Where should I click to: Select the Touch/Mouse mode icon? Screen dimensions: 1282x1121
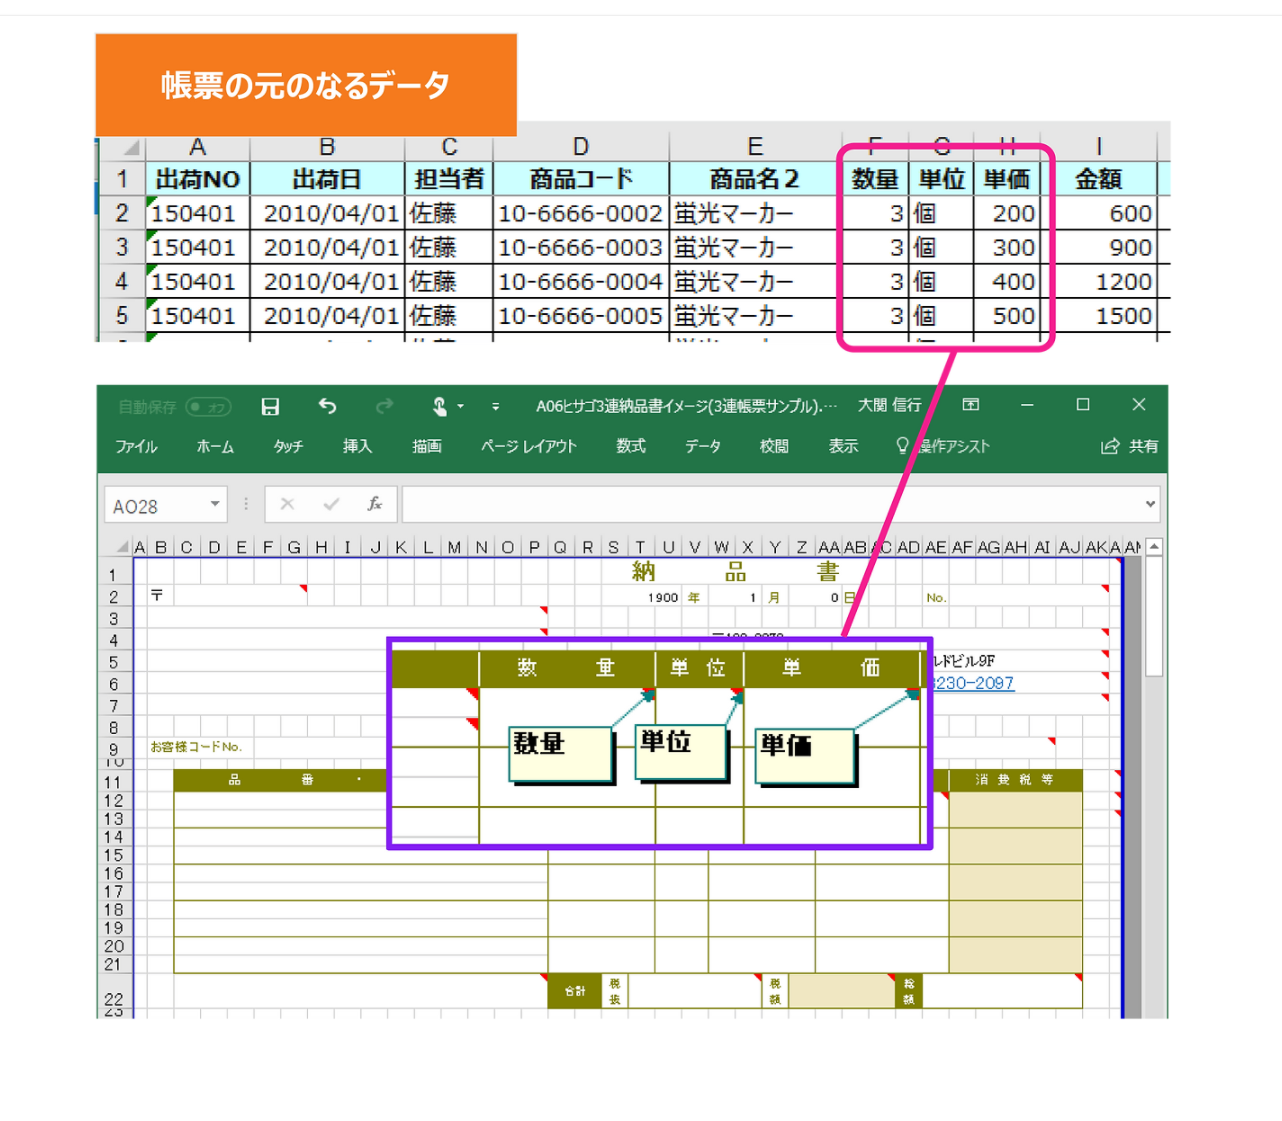pyautogui.click(x=441, y=405)
